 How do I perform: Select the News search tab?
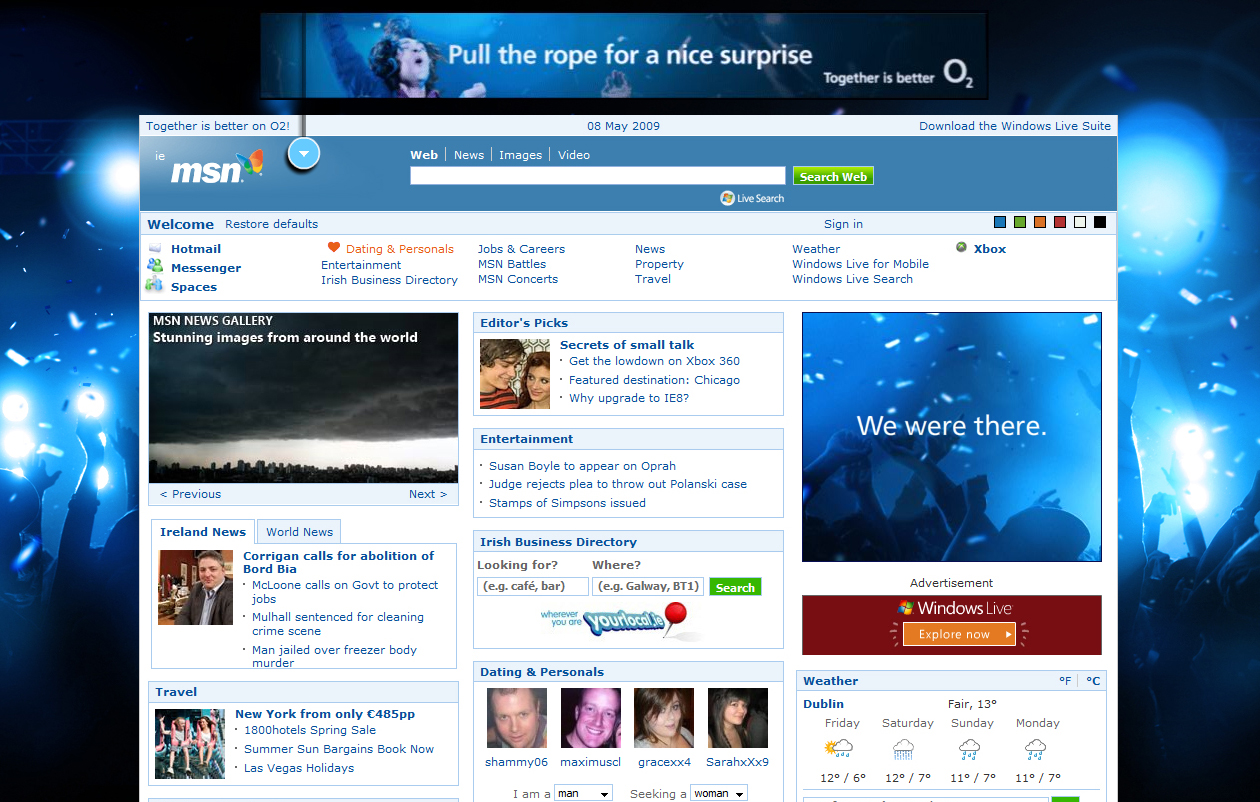(x=469, y=155)
